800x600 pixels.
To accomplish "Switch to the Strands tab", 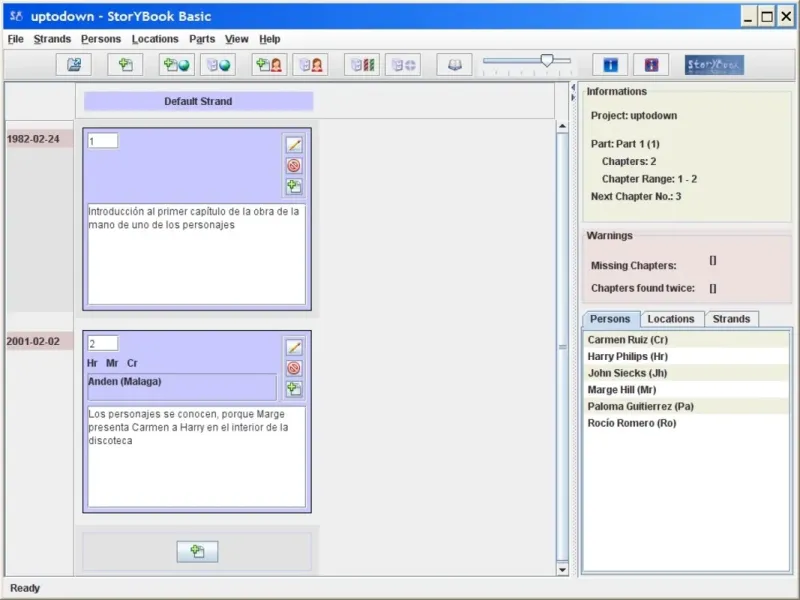I will pos(731,319).
